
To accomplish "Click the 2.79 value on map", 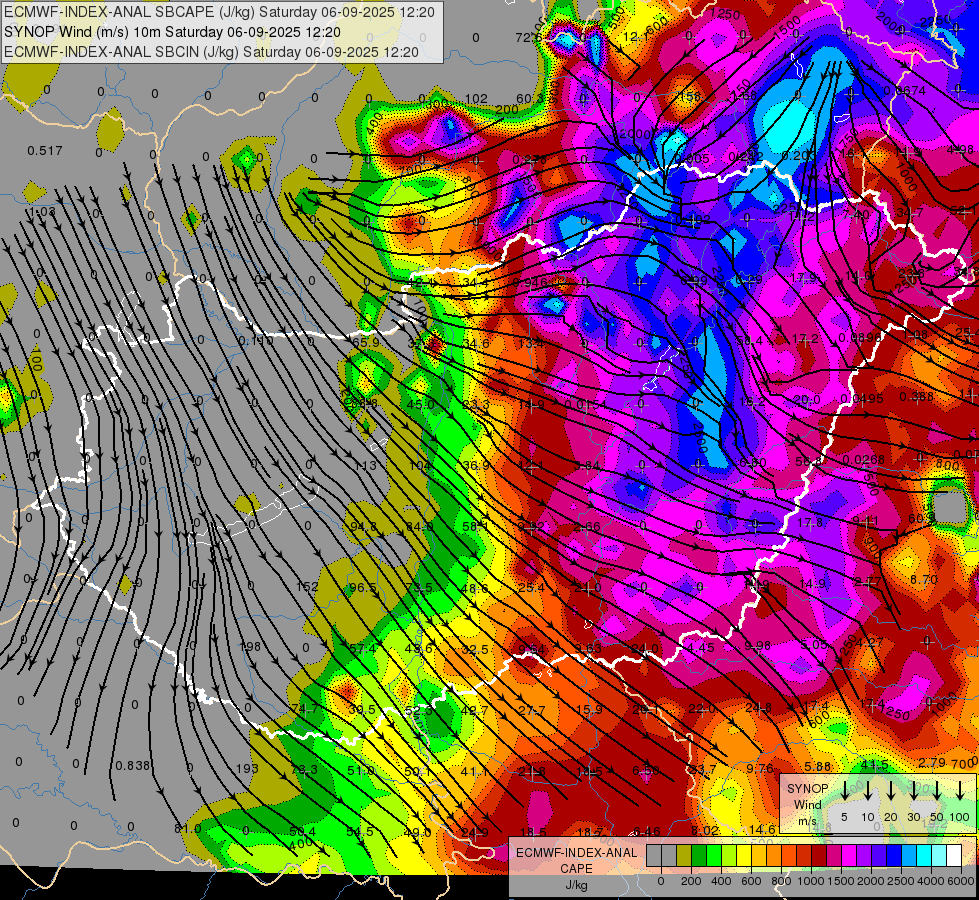I will [932, 763].
